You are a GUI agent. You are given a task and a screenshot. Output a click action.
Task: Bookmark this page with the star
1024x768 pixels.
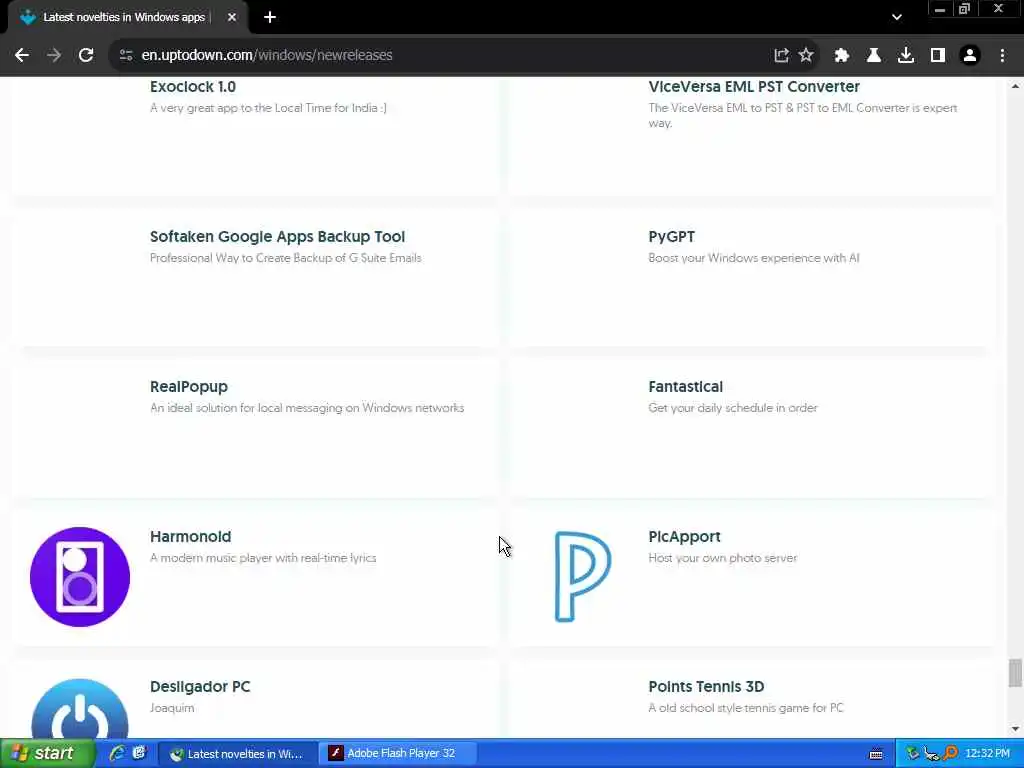pos(806,56)
